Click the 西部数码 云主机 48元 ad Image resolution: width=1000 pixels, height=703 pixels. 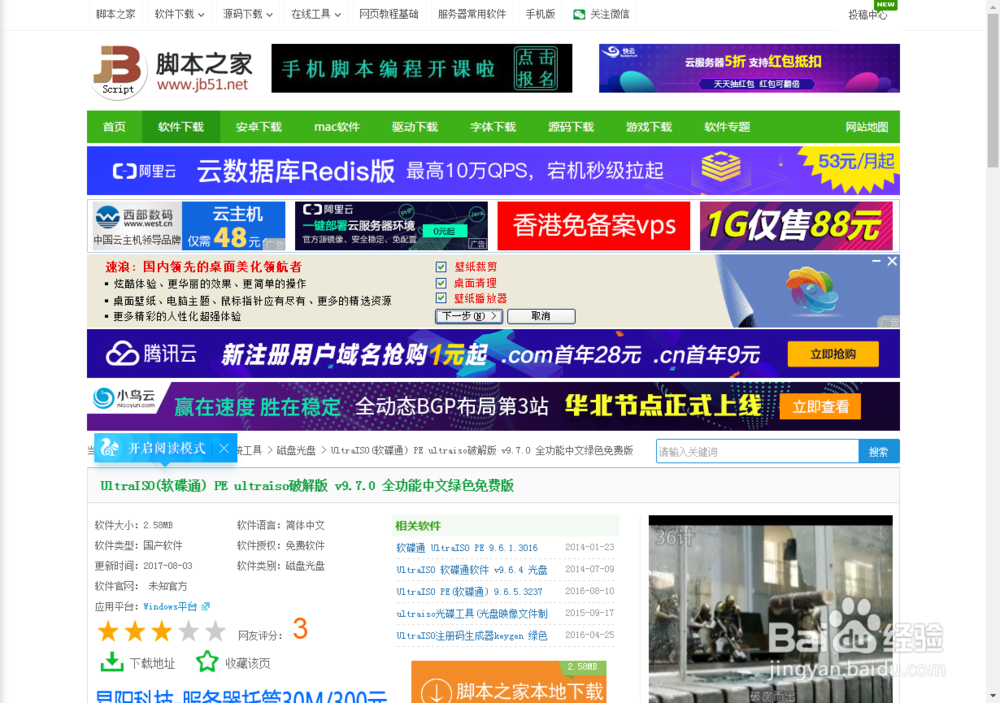click(x=189, y=226)
